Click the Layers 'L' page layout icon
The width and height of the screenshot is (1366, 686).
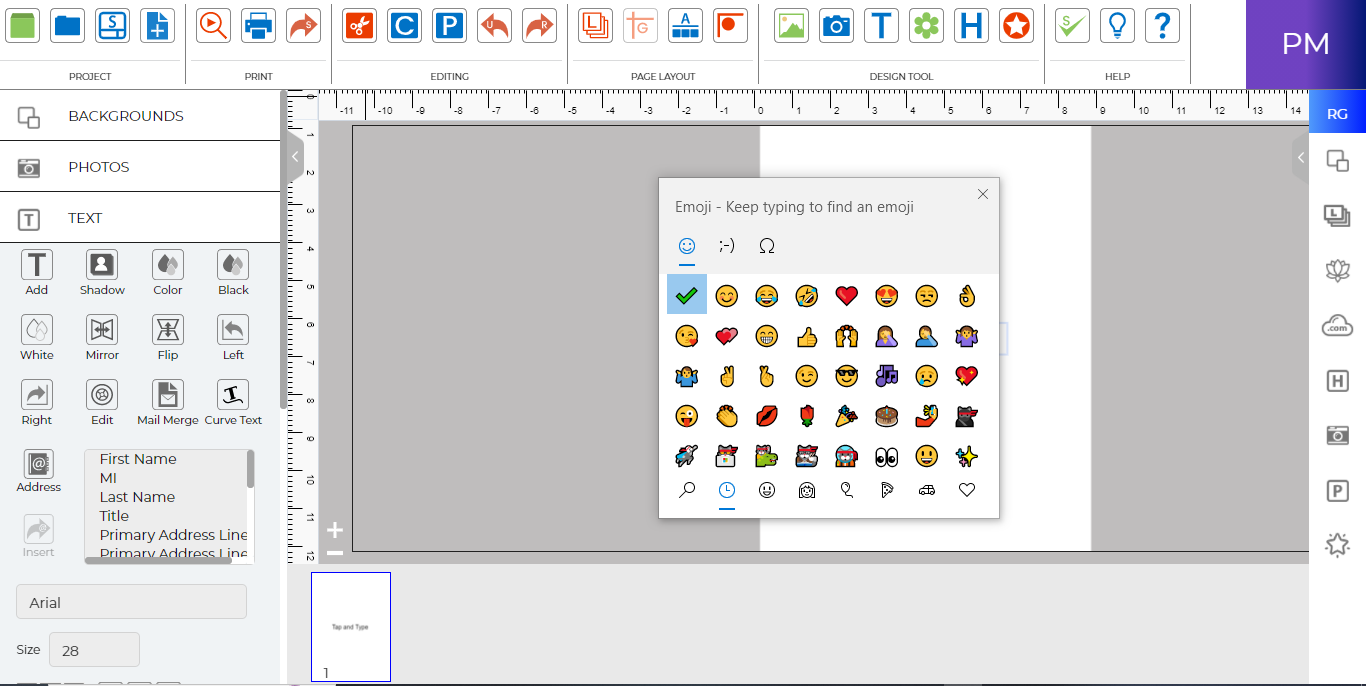tap(595, 25)
